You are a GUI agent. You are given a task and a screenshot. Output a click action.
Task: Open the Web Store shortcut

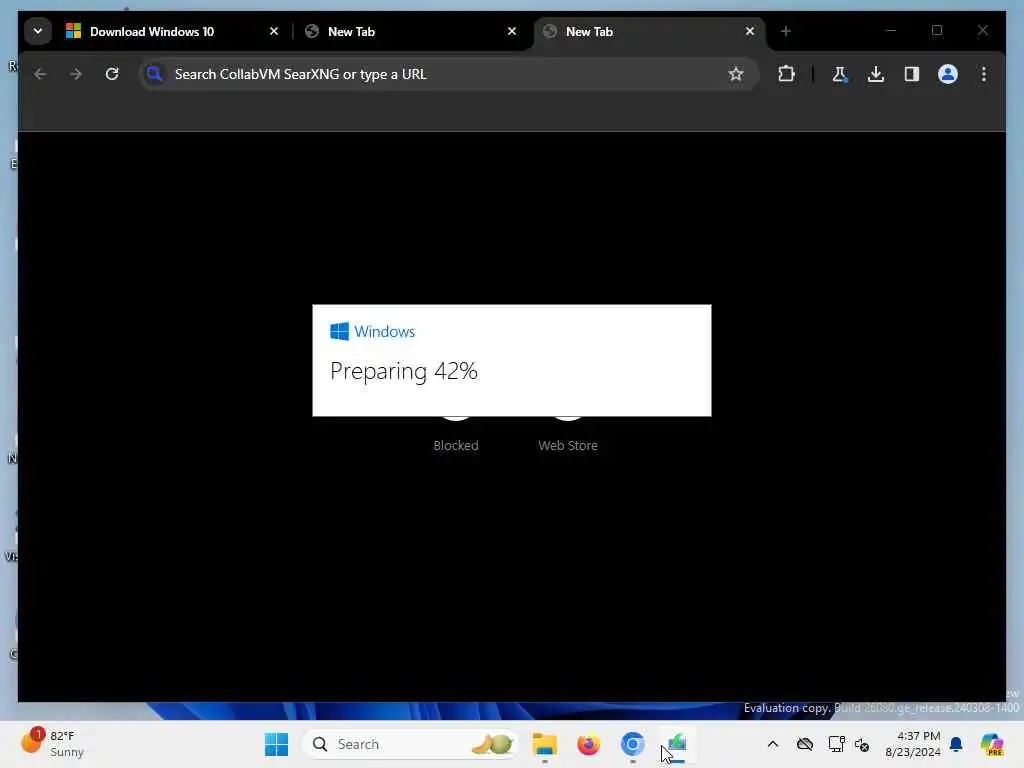click(568, 436)
